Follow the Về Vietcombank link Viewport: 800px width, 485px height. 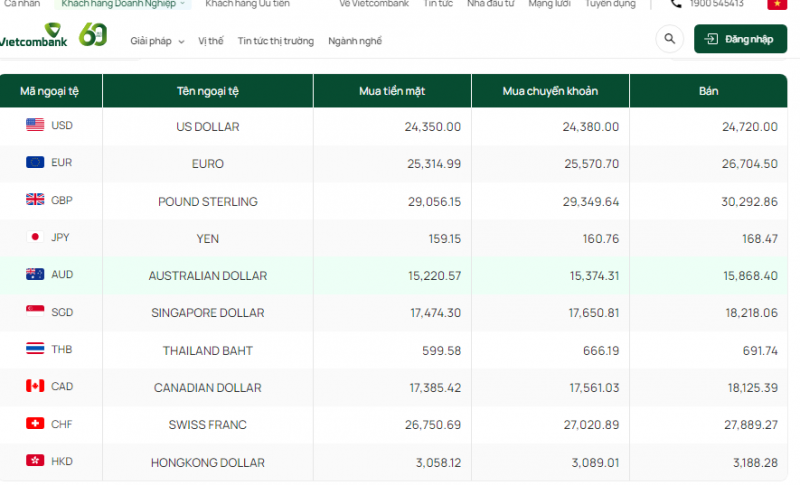click(x=373, y=4)
